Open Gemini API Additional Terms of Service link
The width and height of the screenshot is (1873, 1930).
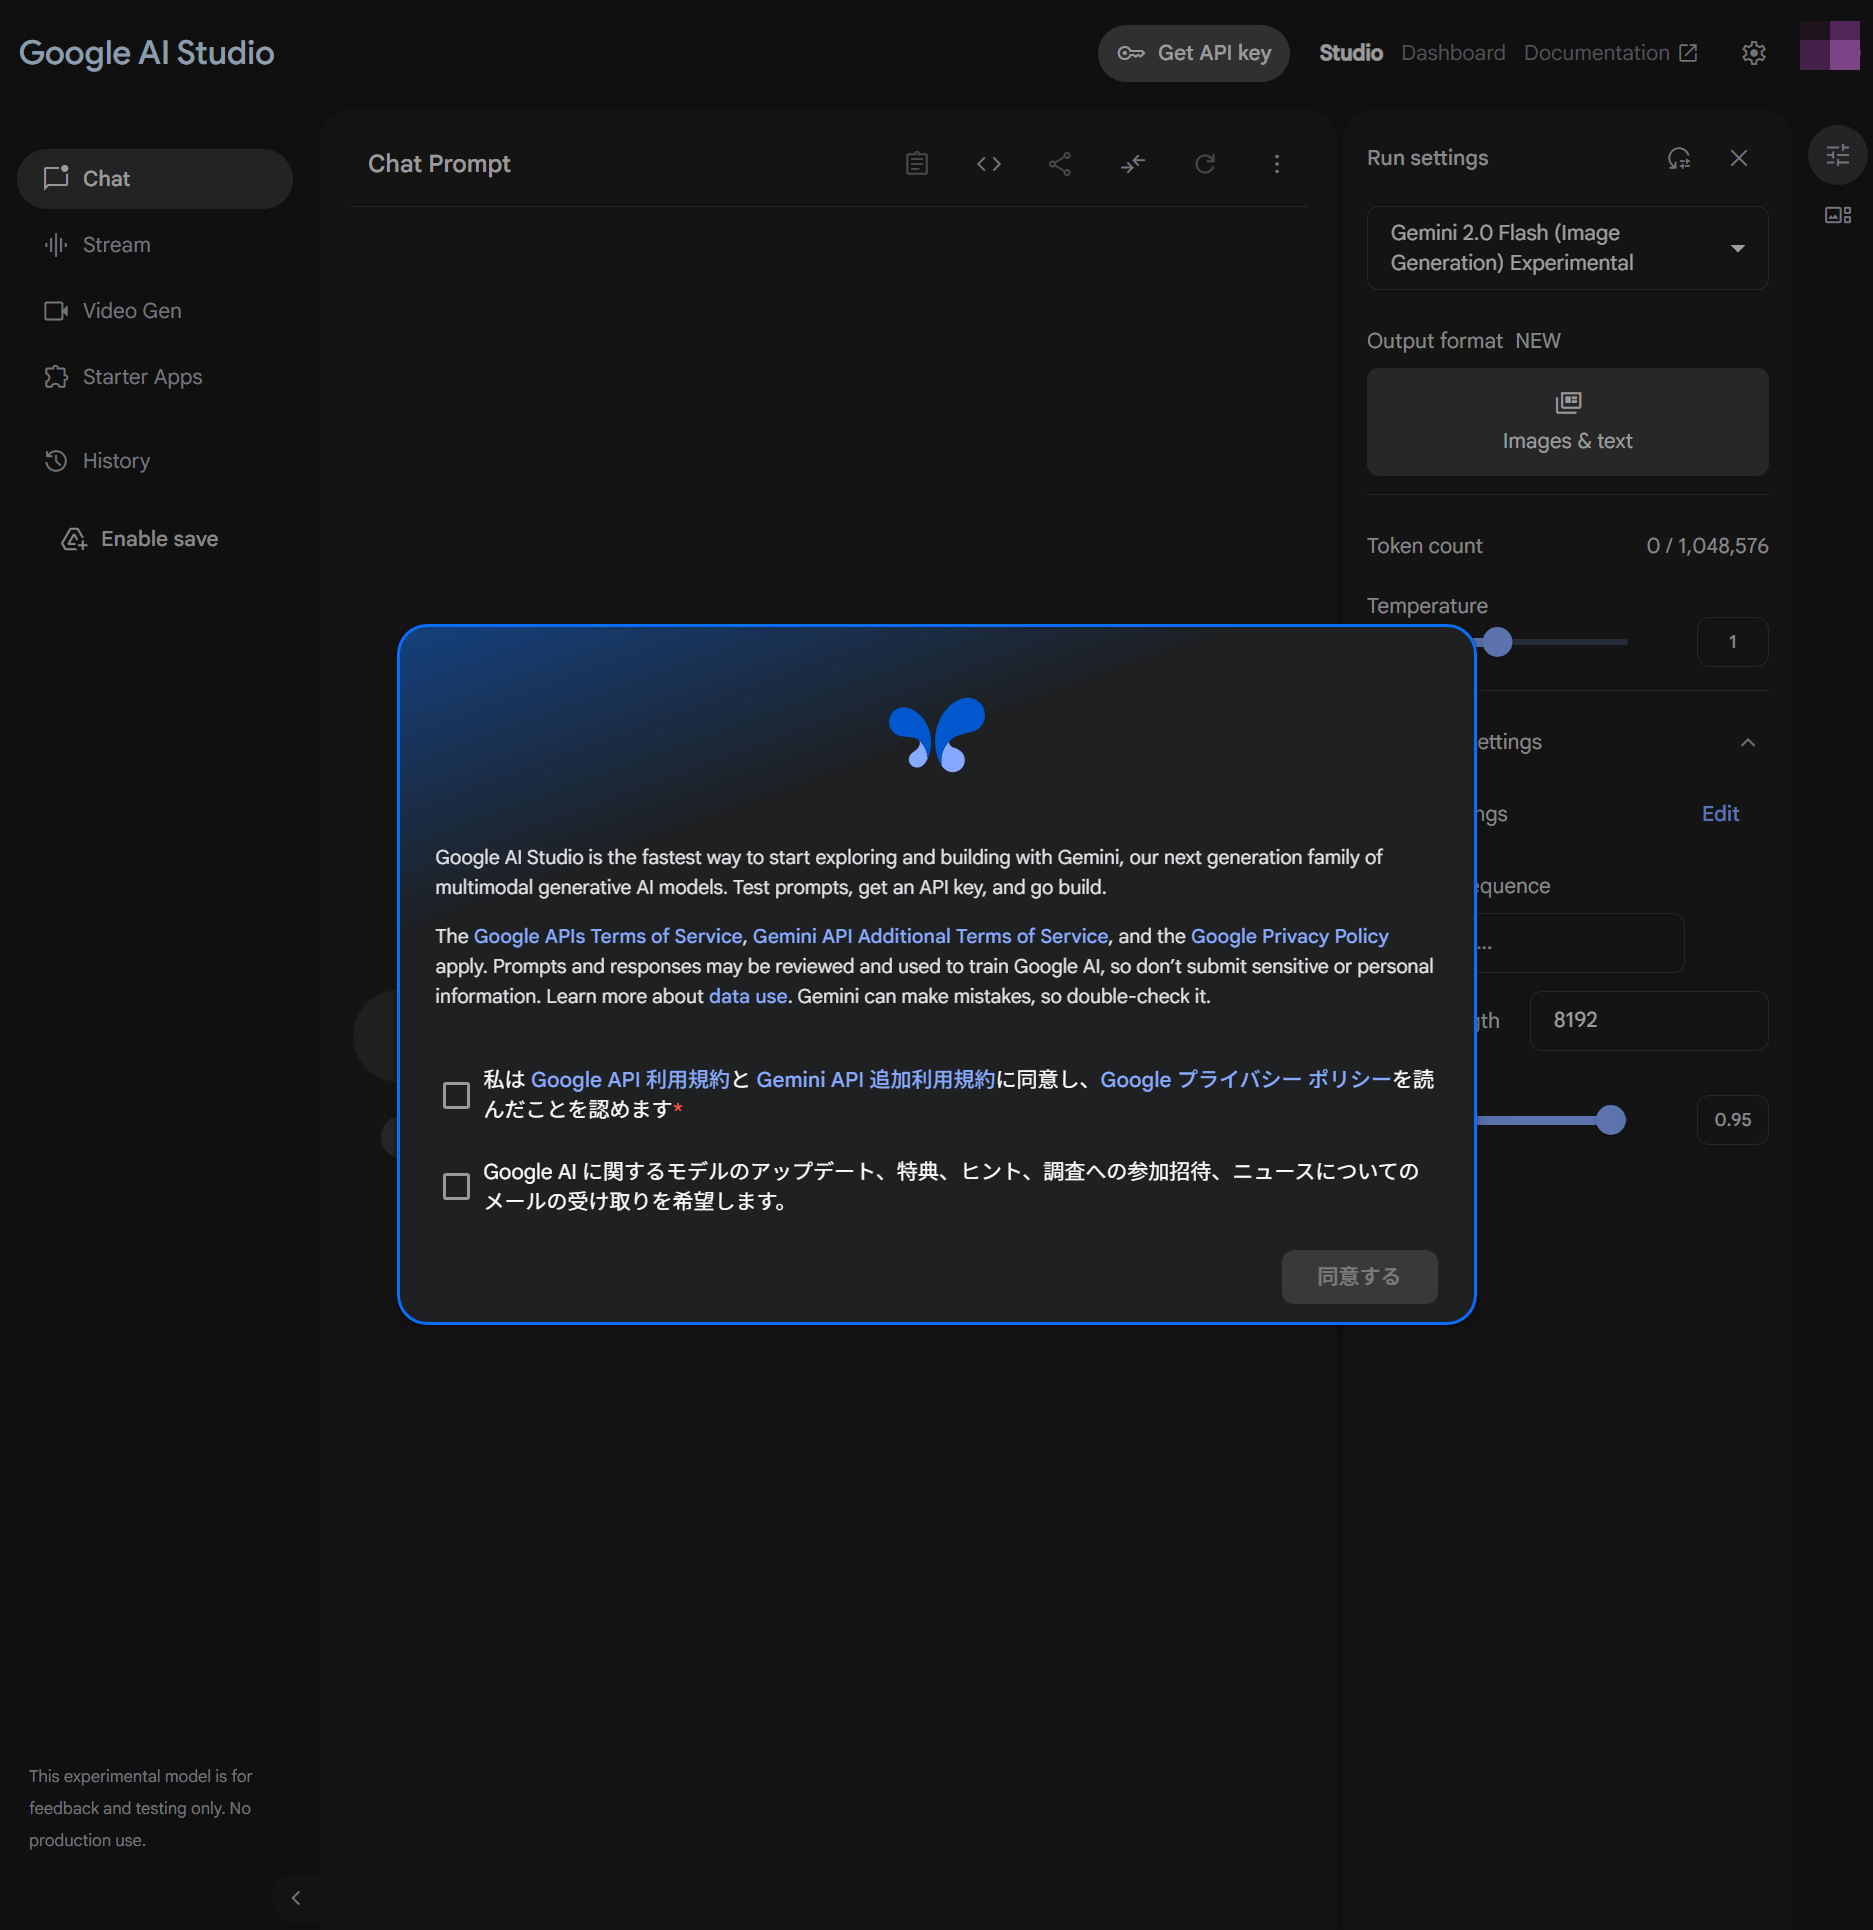click(x=930, y=936)
